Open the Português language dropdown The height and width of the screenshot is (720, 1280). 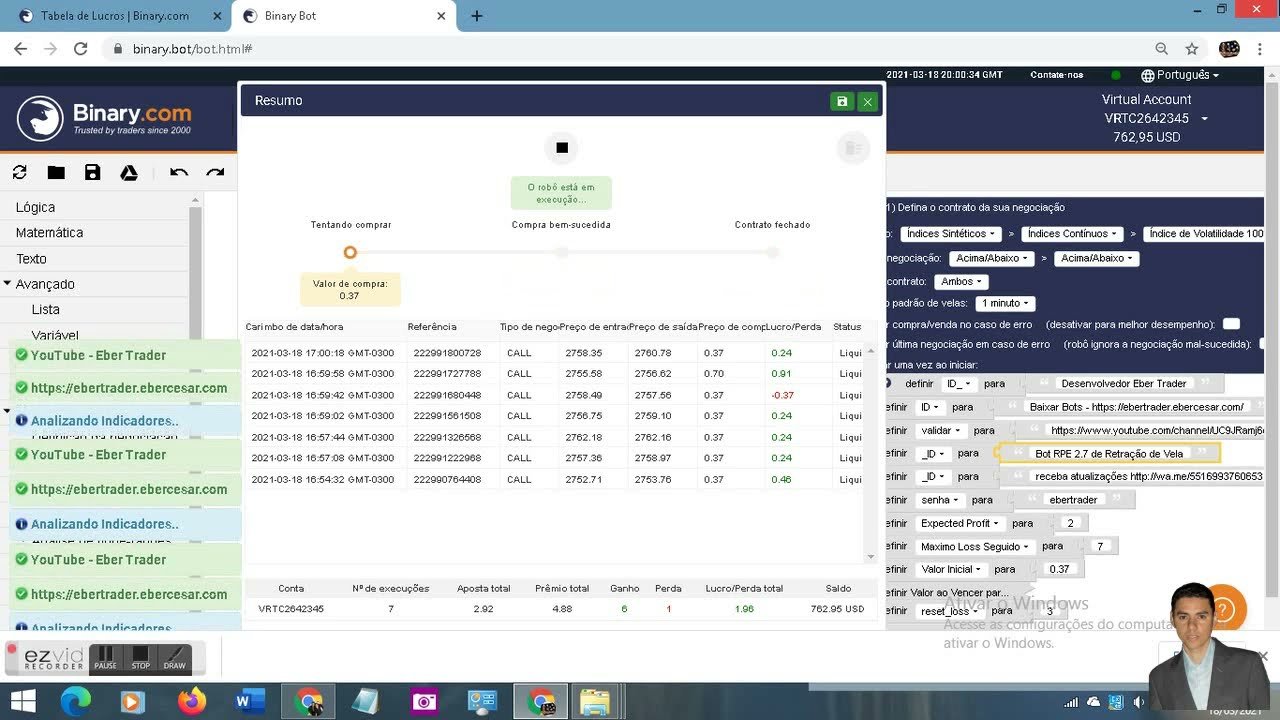[1180, 75]
